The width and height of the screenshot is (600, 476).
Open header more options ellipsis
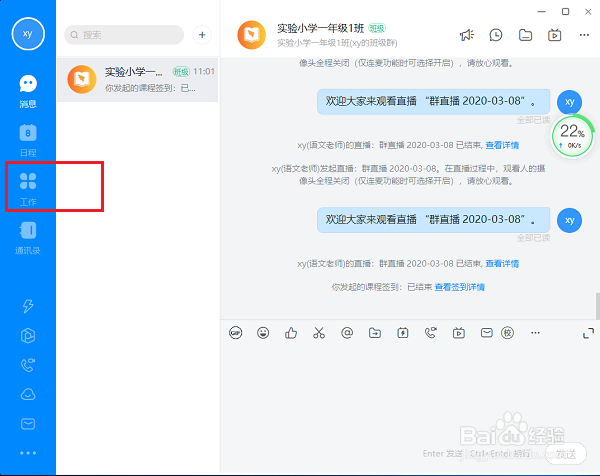pyautogui.click(x=584, y=35)
